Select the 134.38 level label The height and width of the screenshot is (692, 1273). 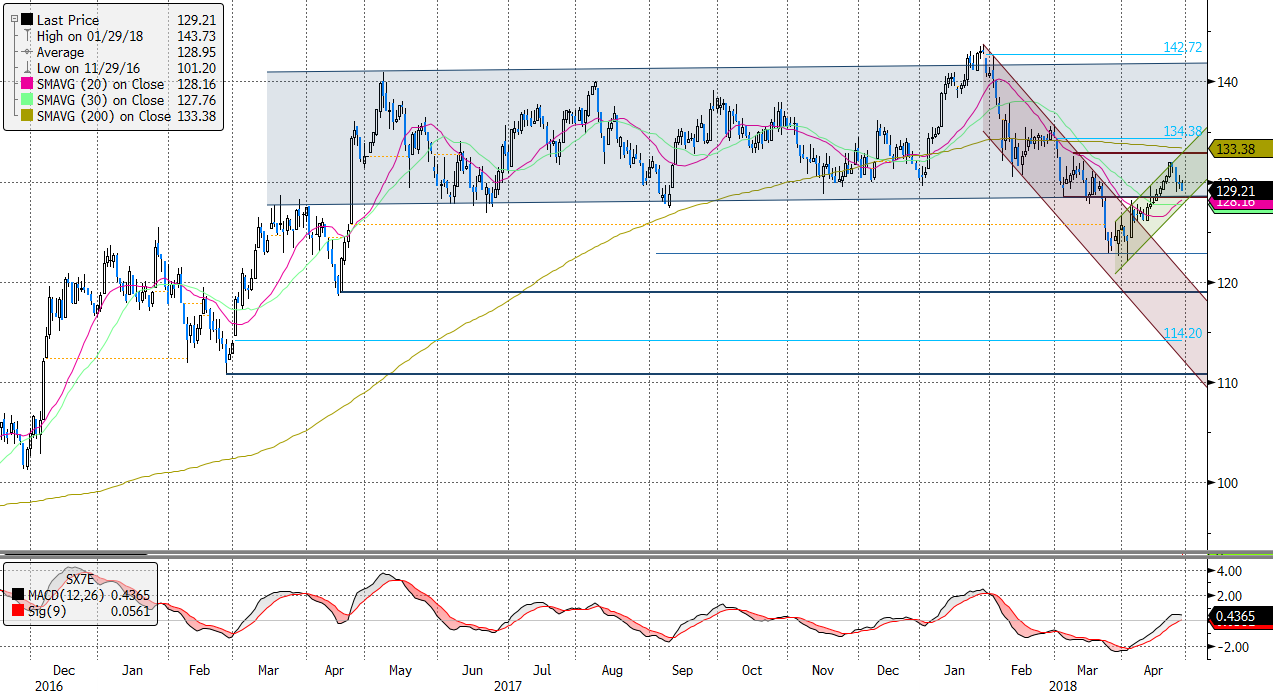click(1183, 131)
